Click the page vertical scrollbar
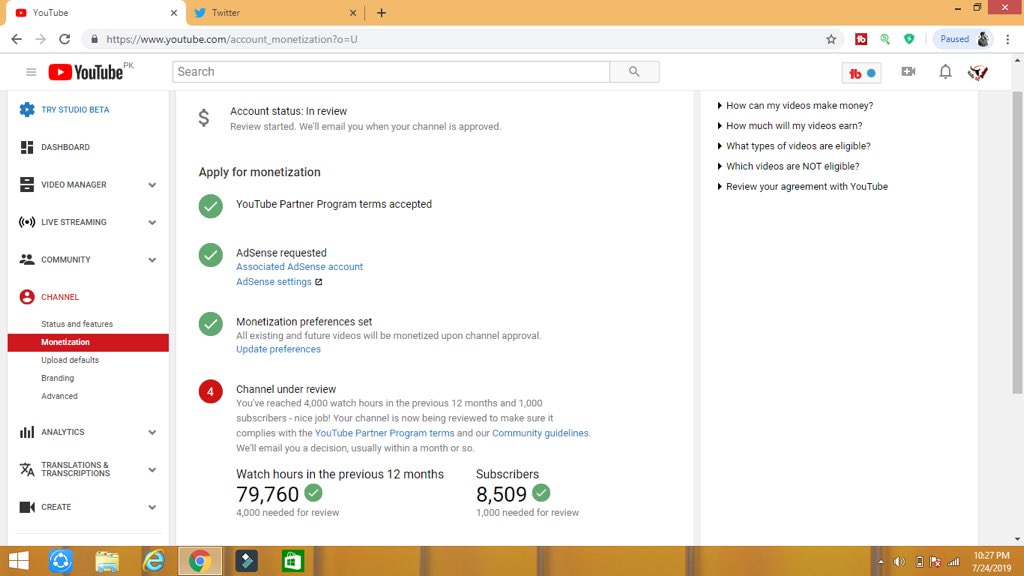The image size is (1024, 576). [x=1017, y=242]
